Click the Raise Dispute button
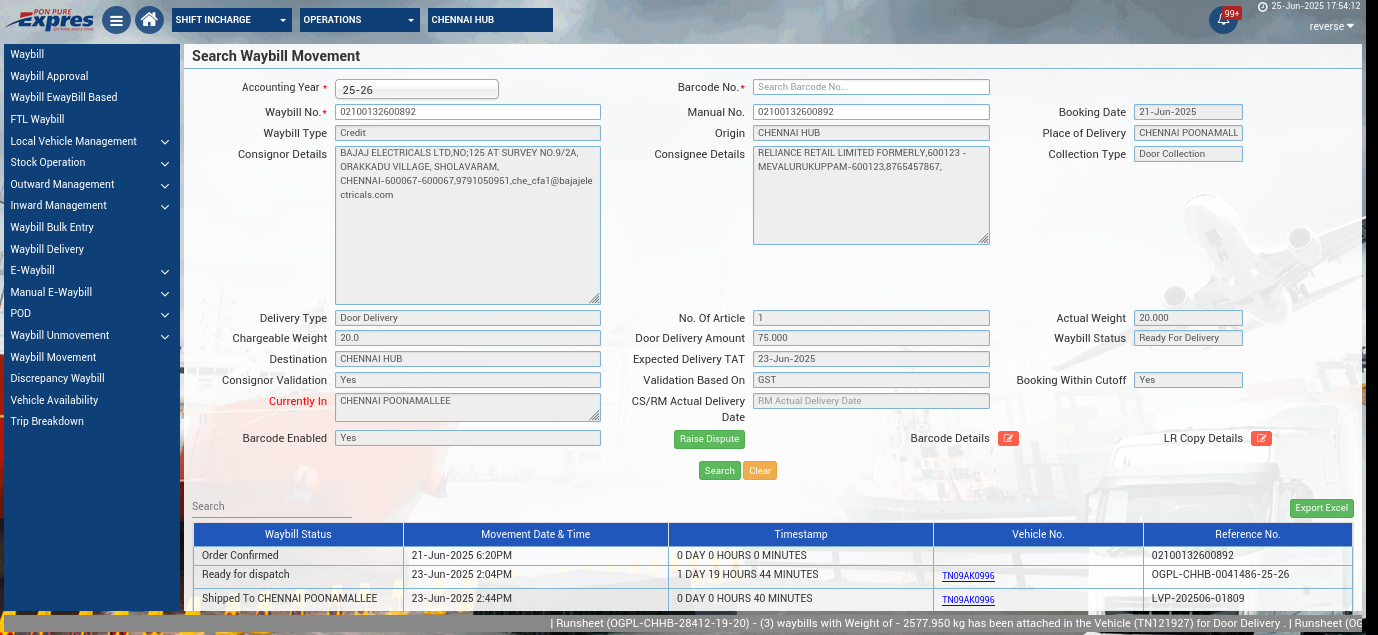The width and height of the screenshot is (1378, 635). tap(709, 439)
